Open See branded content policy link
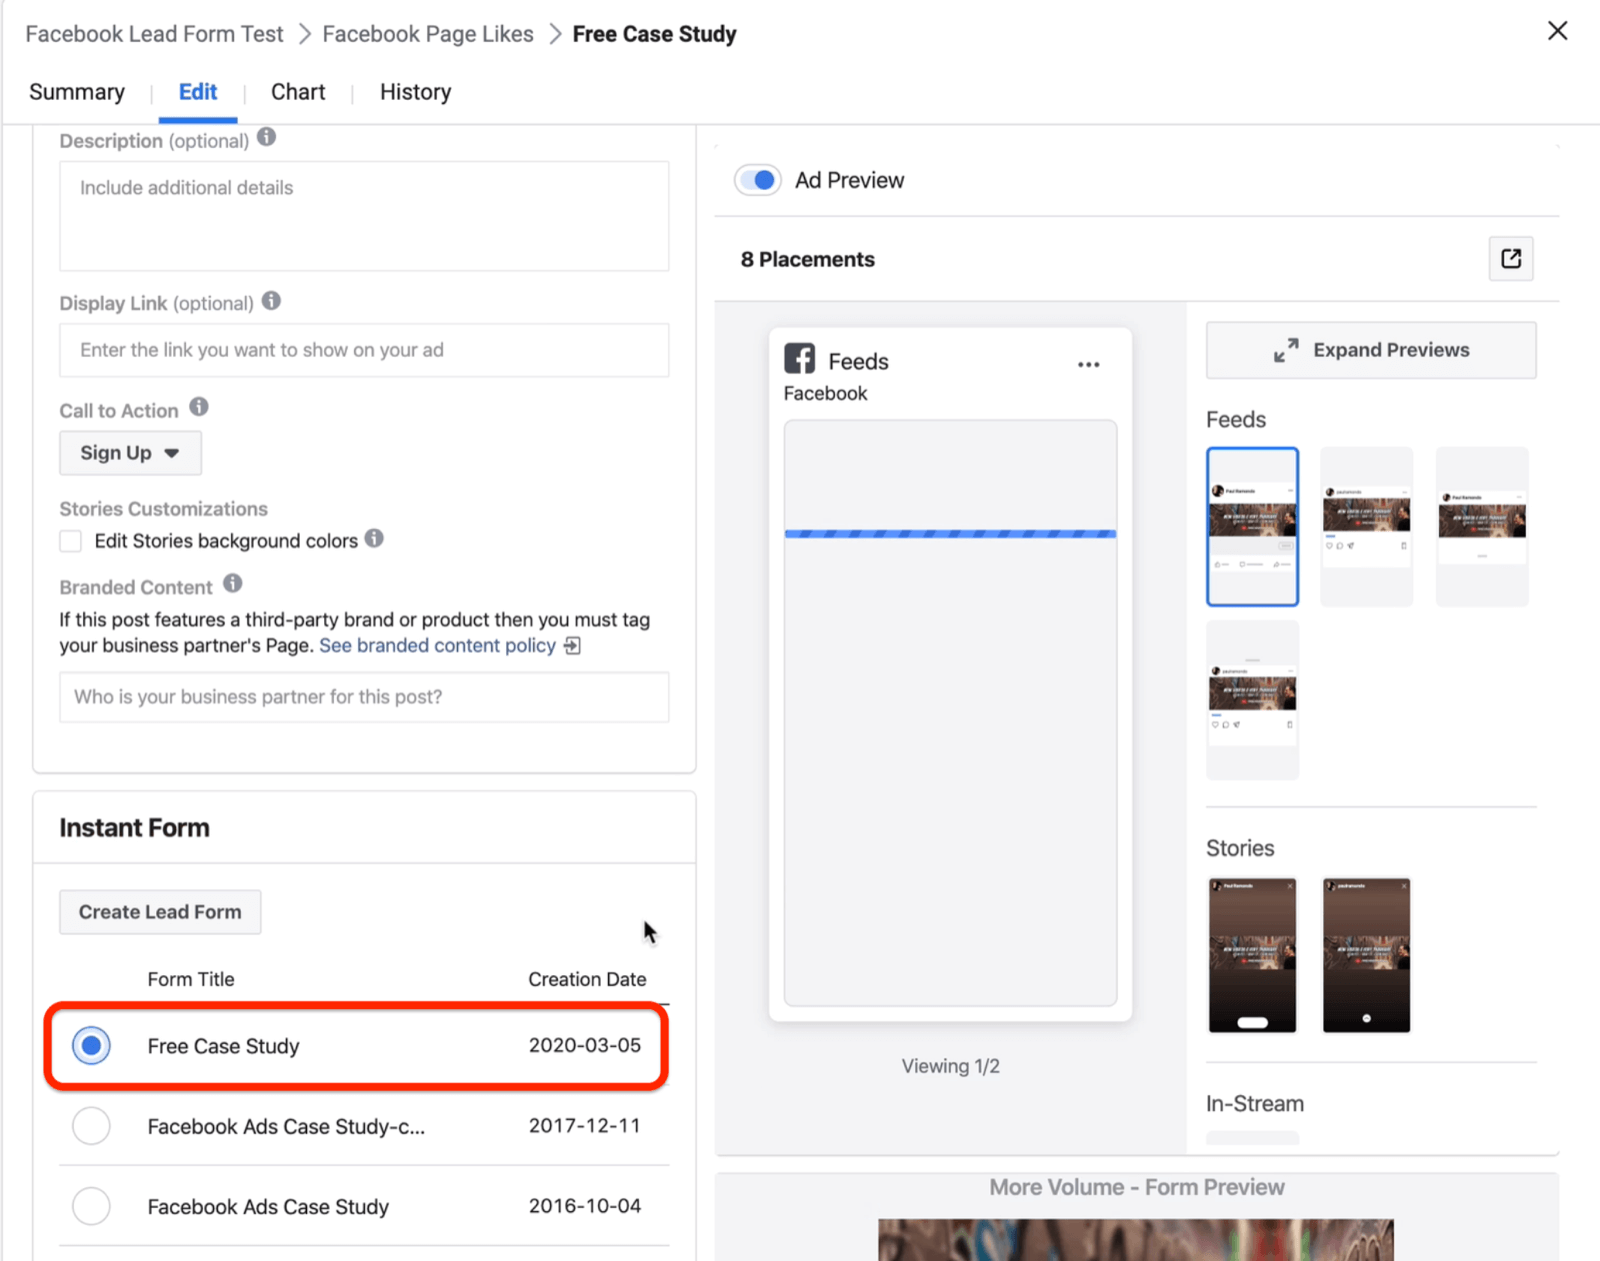 [437, 646]
